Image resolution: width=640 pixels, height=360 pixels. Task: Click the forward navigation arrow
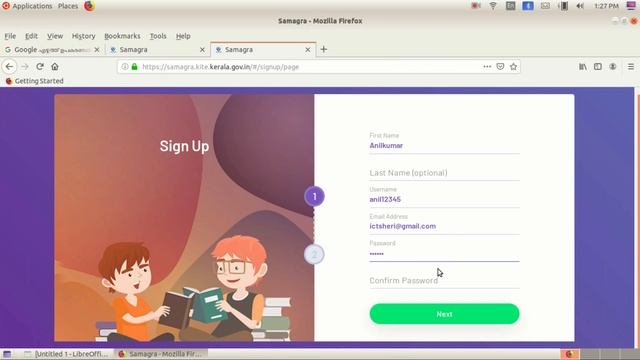(25, 67)
